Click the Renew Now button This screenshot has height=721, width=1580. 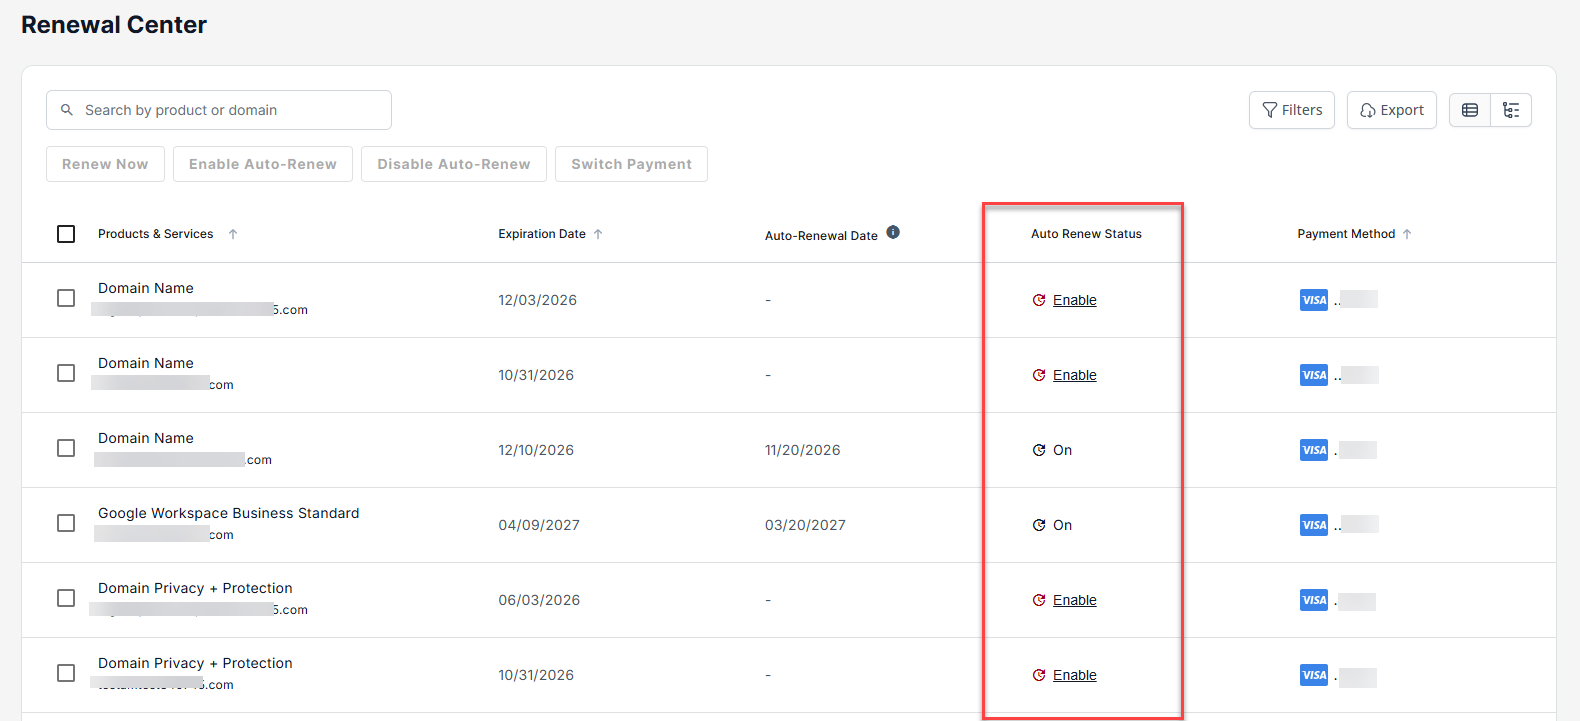click(105, 164)
